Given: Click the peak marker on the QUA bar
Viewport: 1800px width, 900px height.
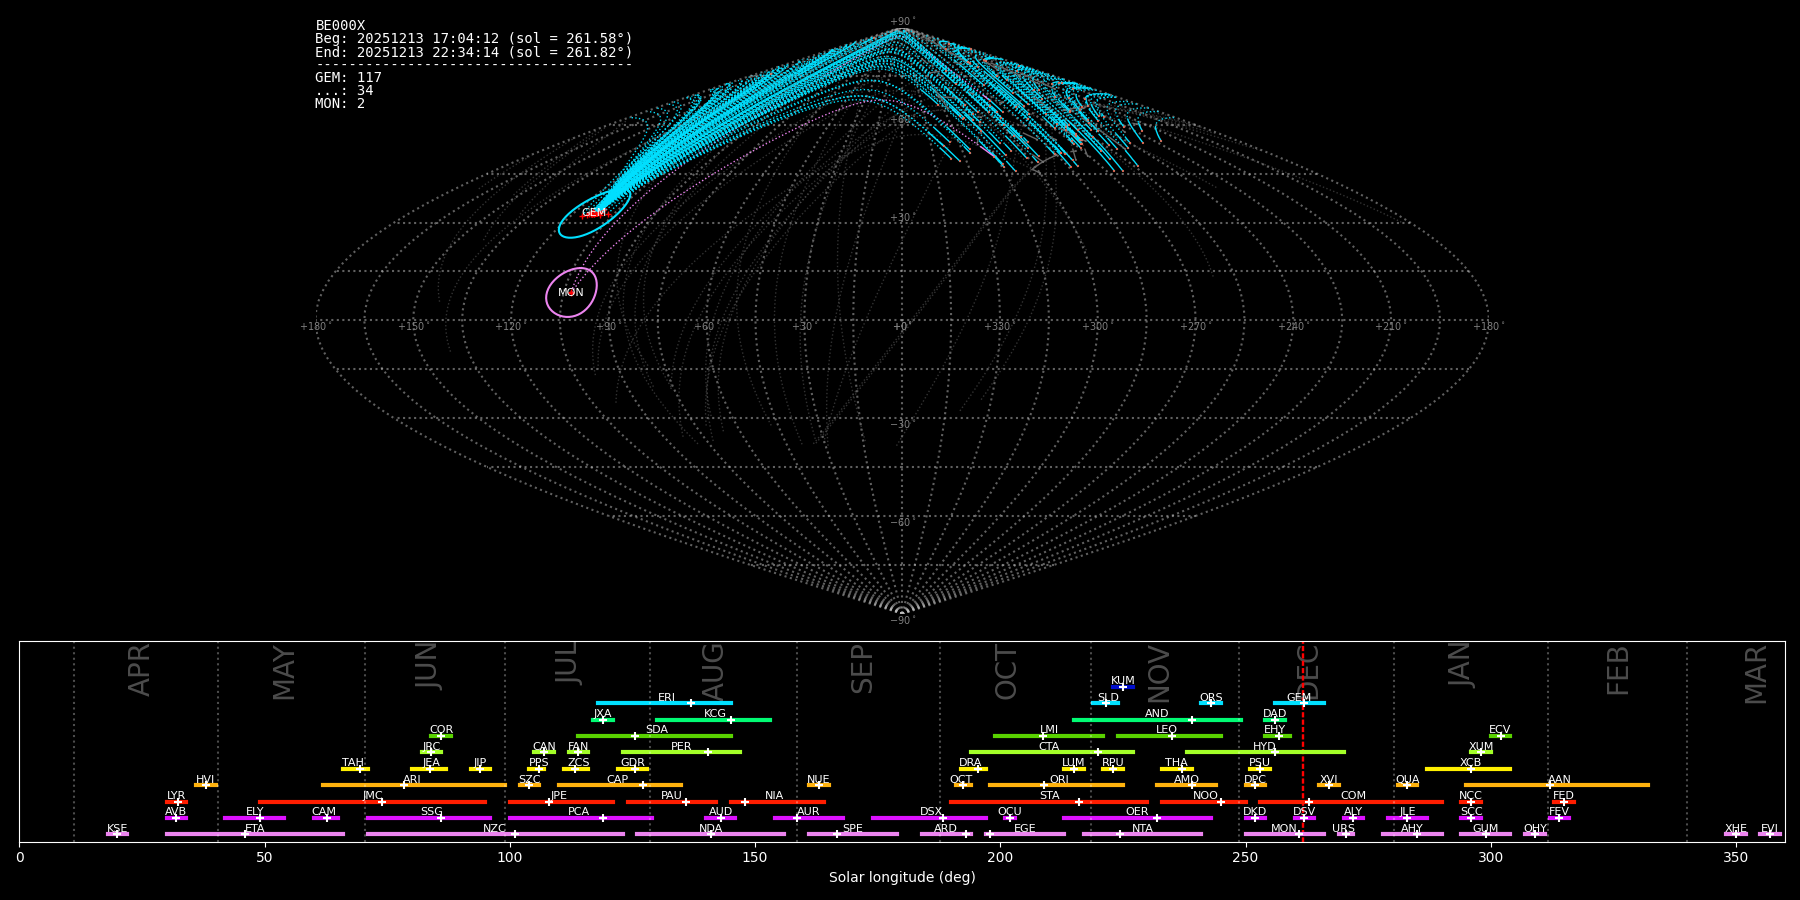Looking at the screenshot, I should [x=1407, y=785].
